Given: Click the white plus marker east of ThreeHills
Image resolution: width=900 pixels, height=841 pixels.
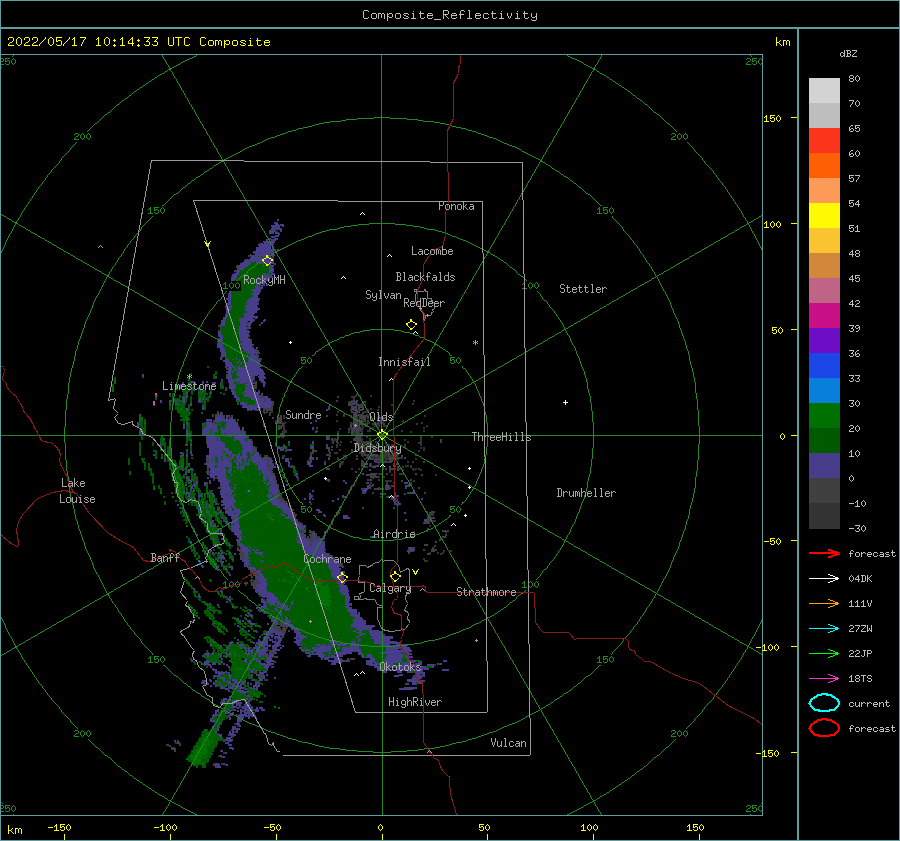Looking at the screenshot, I should (x=565, y=402).
